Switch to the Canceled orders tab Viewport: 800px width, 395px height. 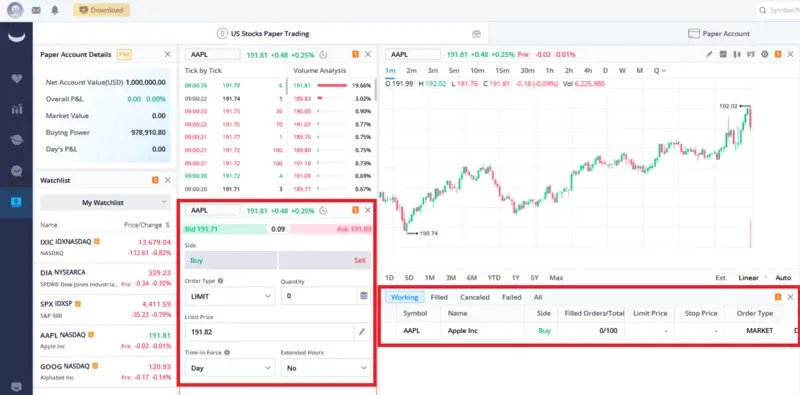pyautogui.click(x=474, y=297)
